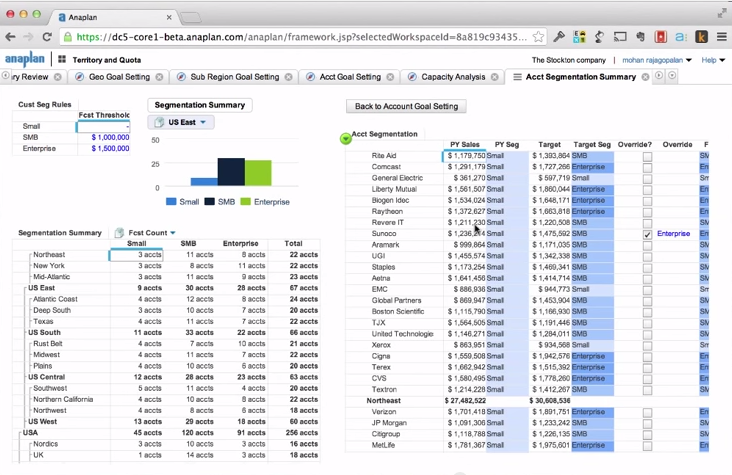Collapse the US East tree row
This screenshot has width=732, height=475.
tap(25, 288)
